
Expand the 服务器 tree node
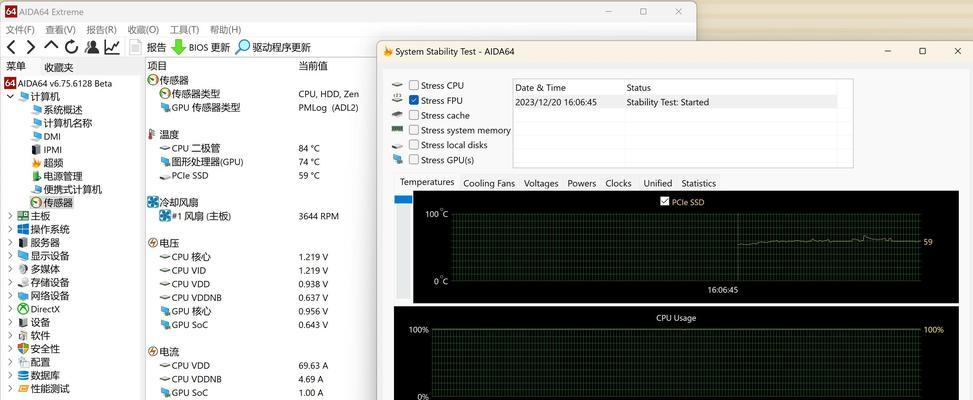[10, 242]
